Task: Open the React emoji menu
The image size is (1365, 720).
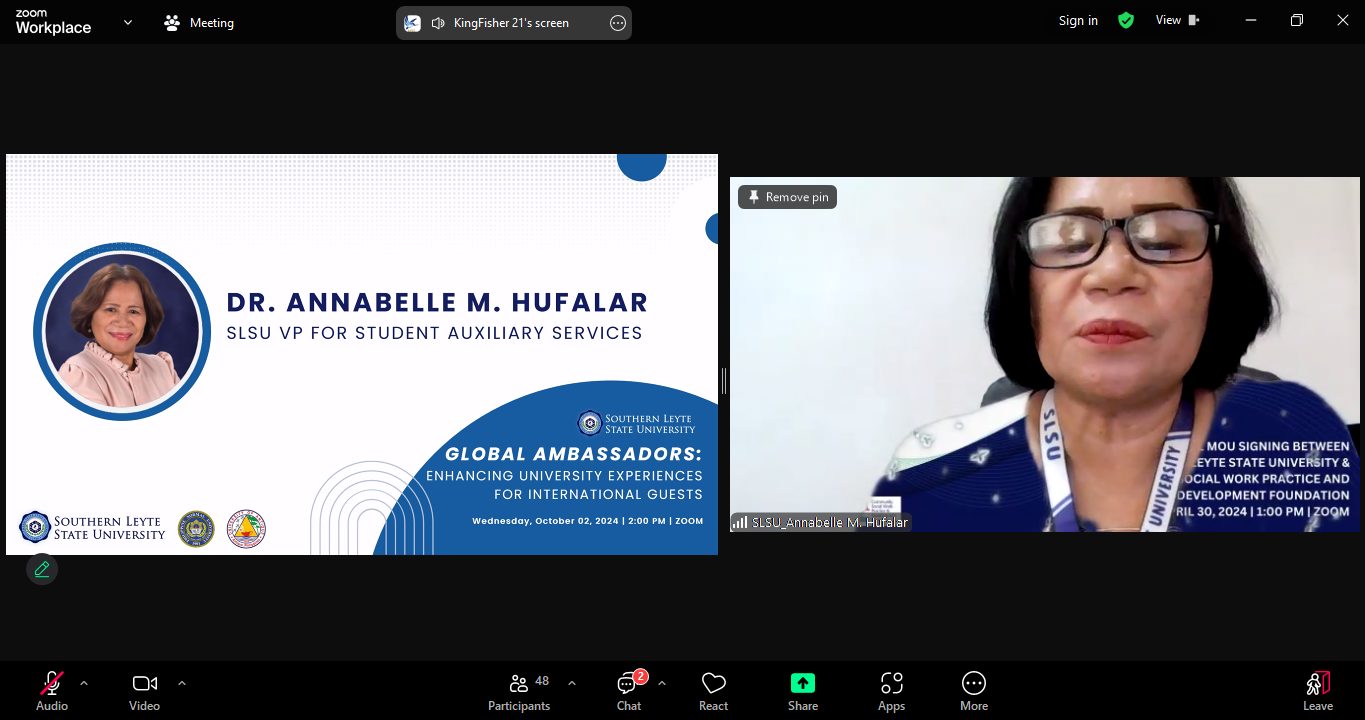Action: pos(713,691)
